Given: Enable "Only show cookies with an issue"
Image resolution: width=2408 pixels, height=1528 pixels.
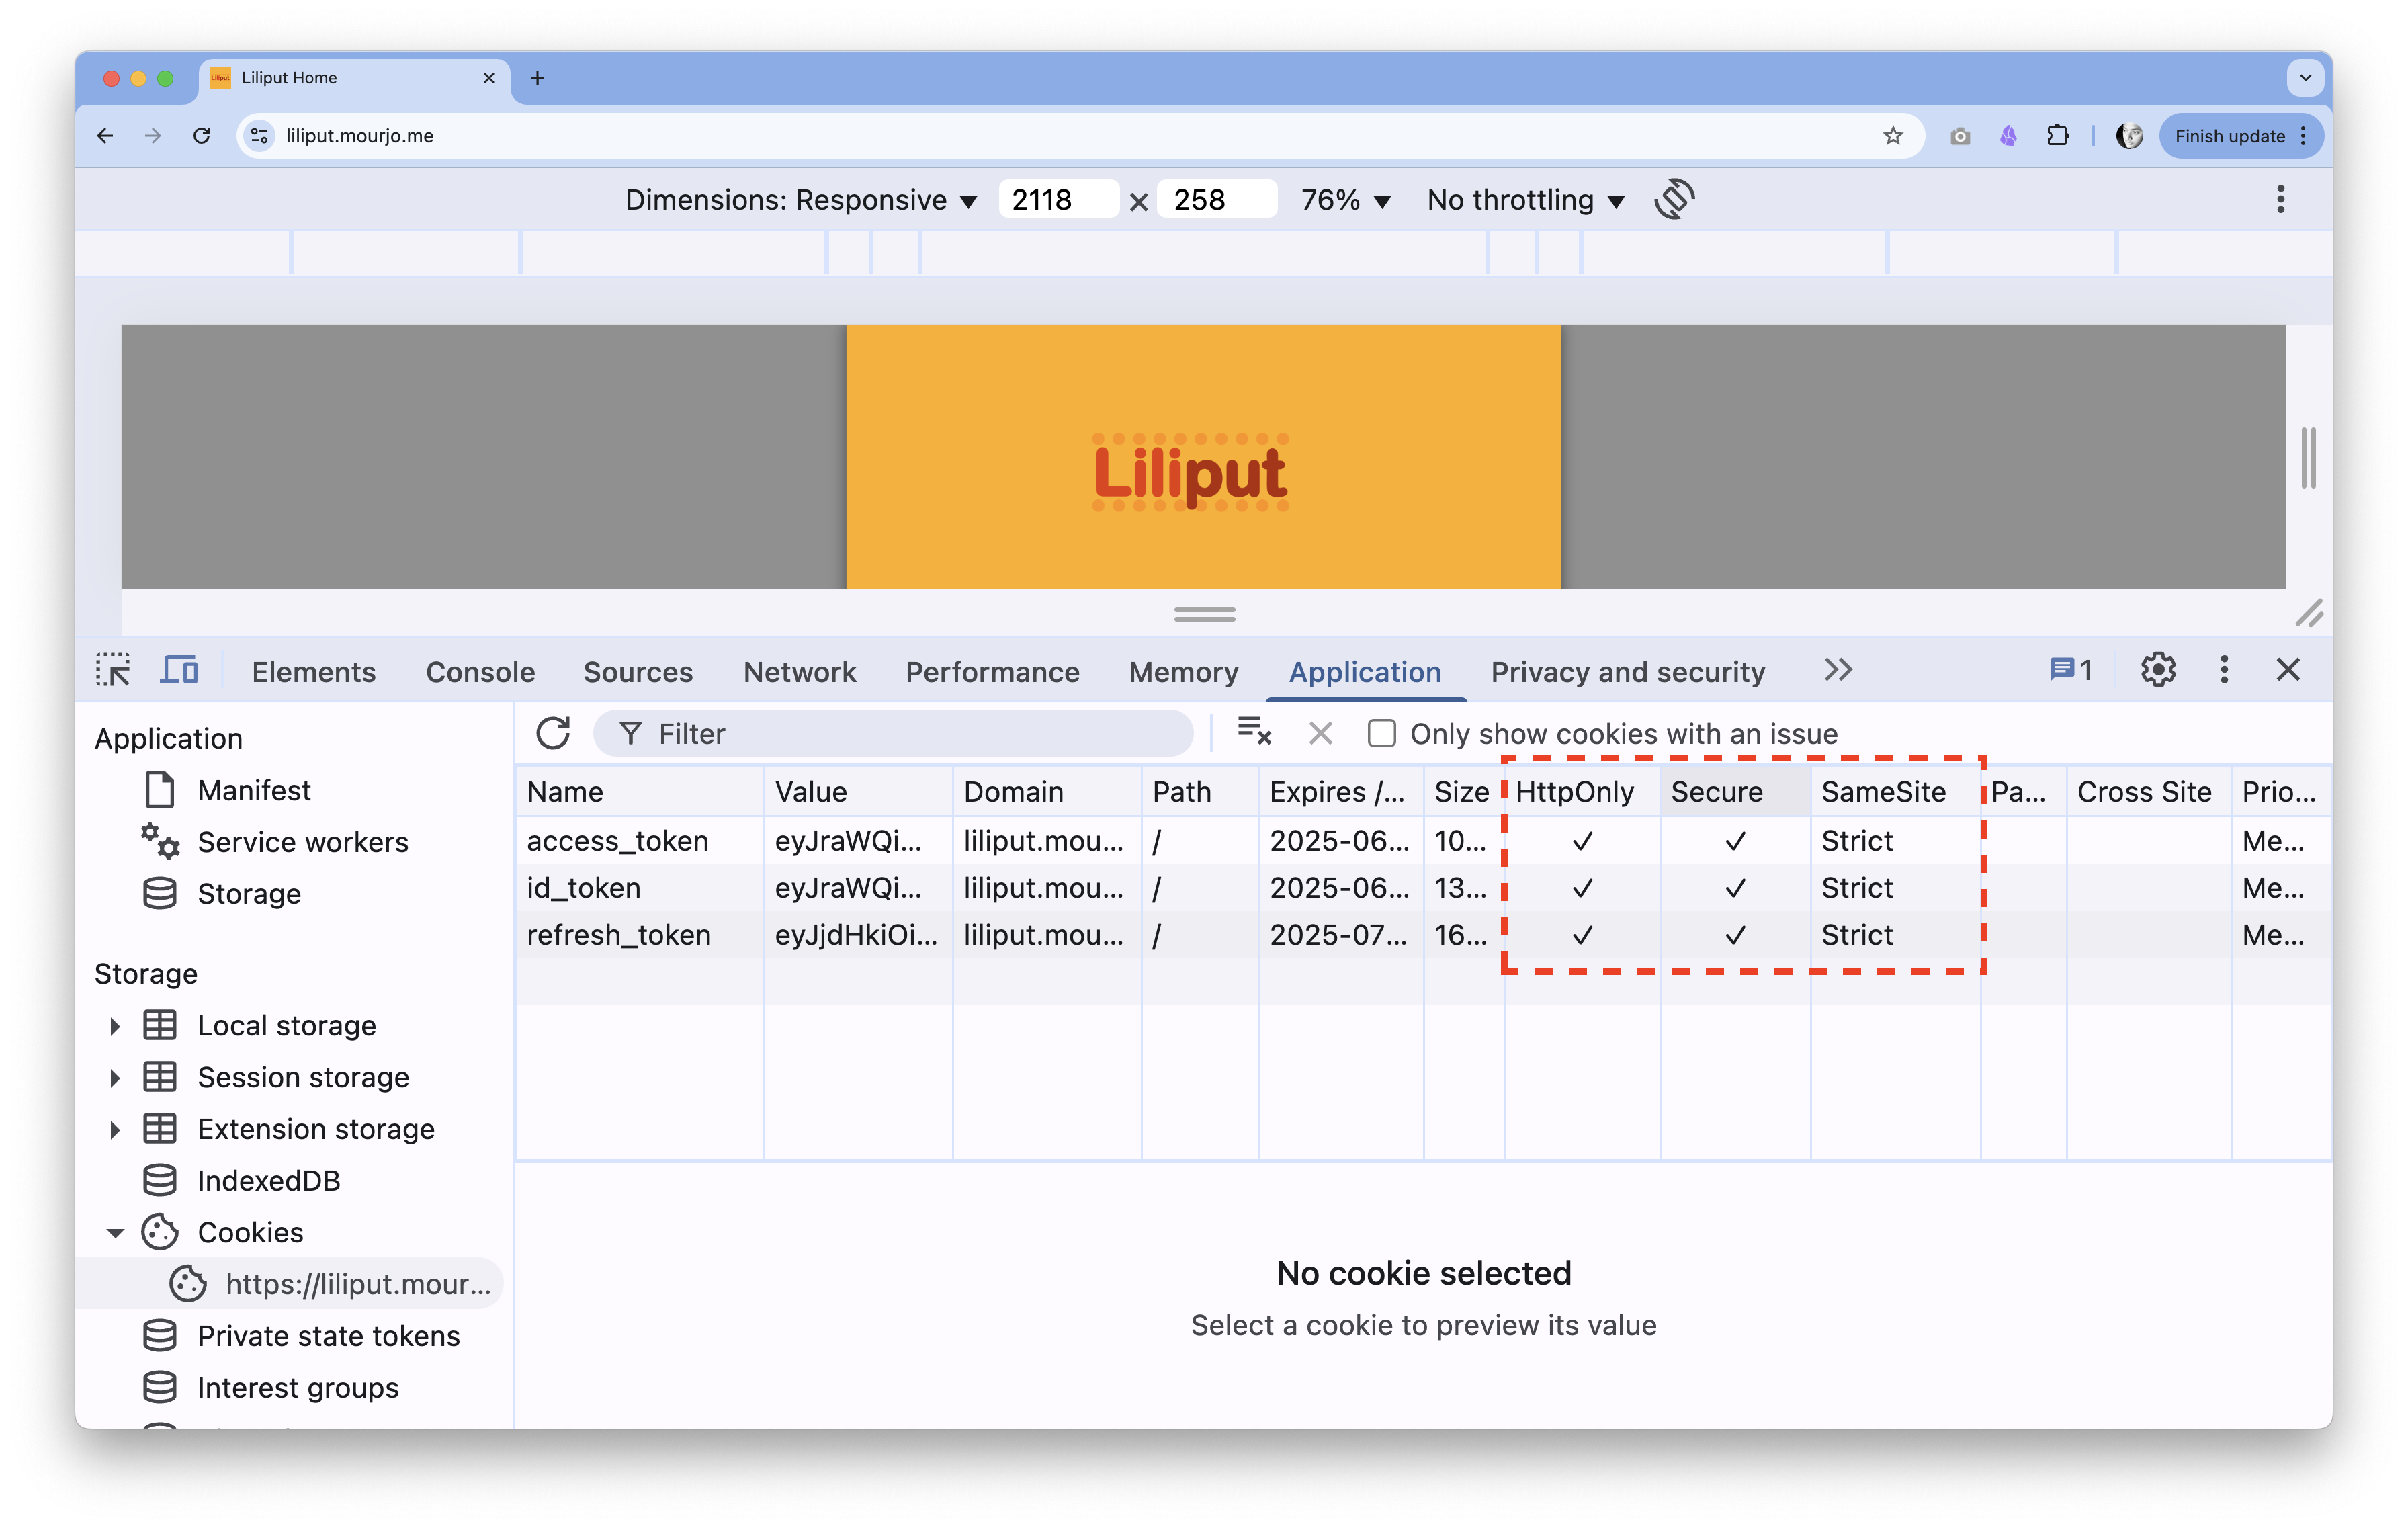Looking at the screenshot, I should click(1382, 733).
